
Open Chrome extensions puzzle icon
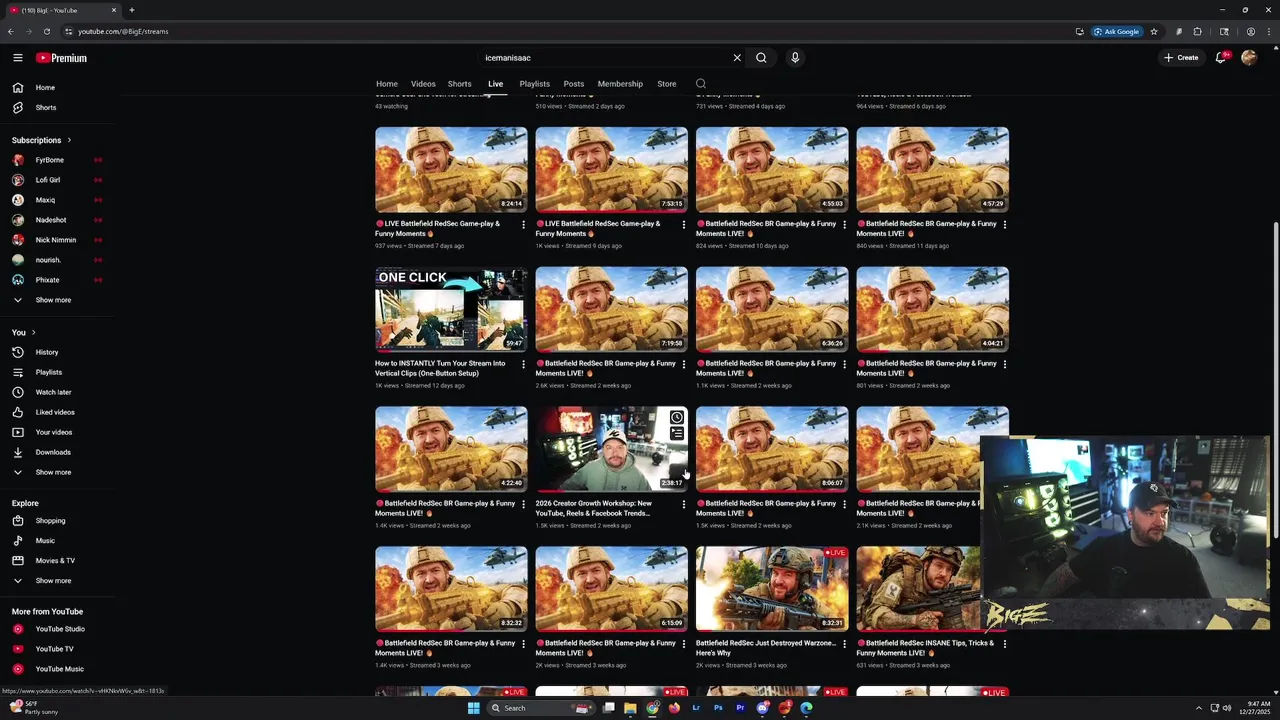pos(1198,31)
